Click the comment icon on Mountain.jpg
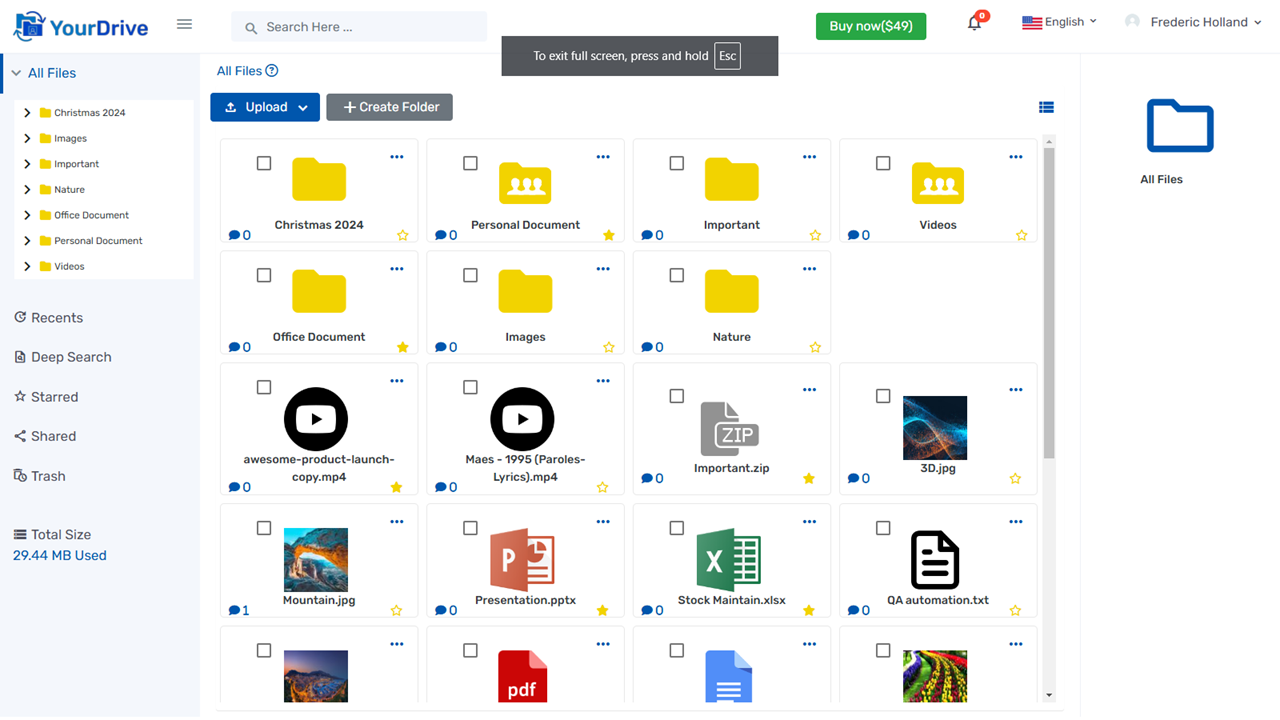The image size is (1280, 720). coord(234,610)
